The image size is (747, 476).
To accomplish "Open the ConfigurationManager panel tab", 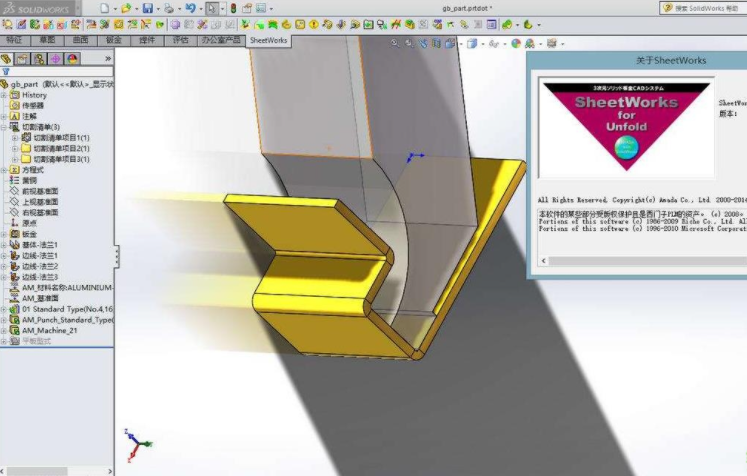I will (x=39, y=59).
